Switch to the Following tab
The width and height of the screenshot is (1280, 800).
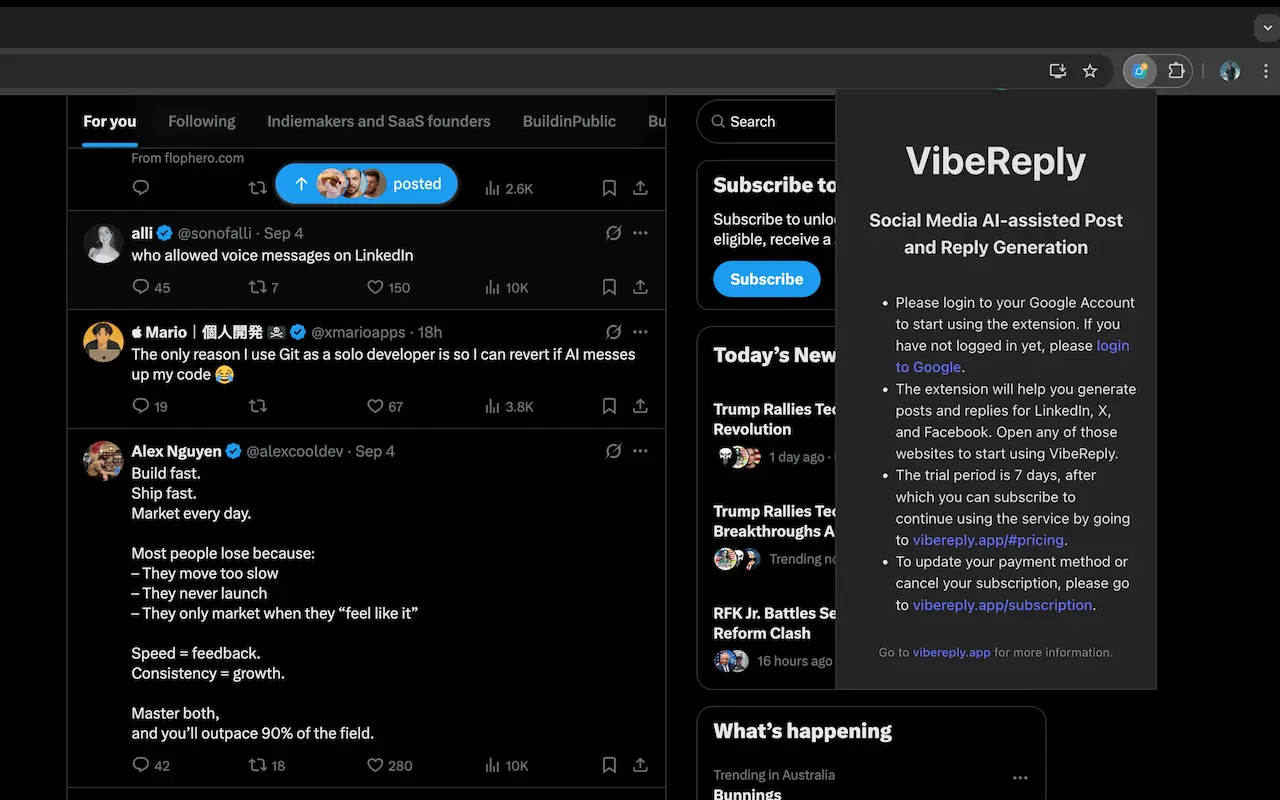coord(202,121)
